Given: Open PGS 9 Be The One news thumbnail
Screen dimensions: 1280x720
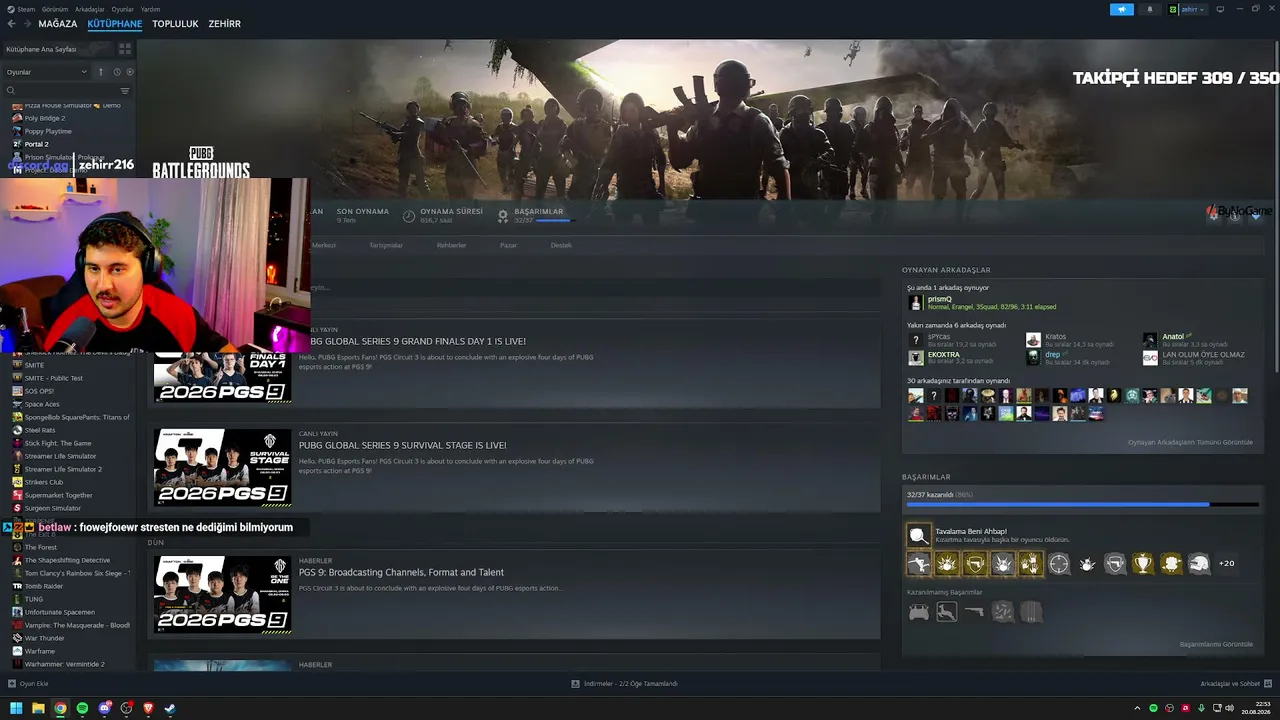Looking at the screenshot, I should 222,594.
